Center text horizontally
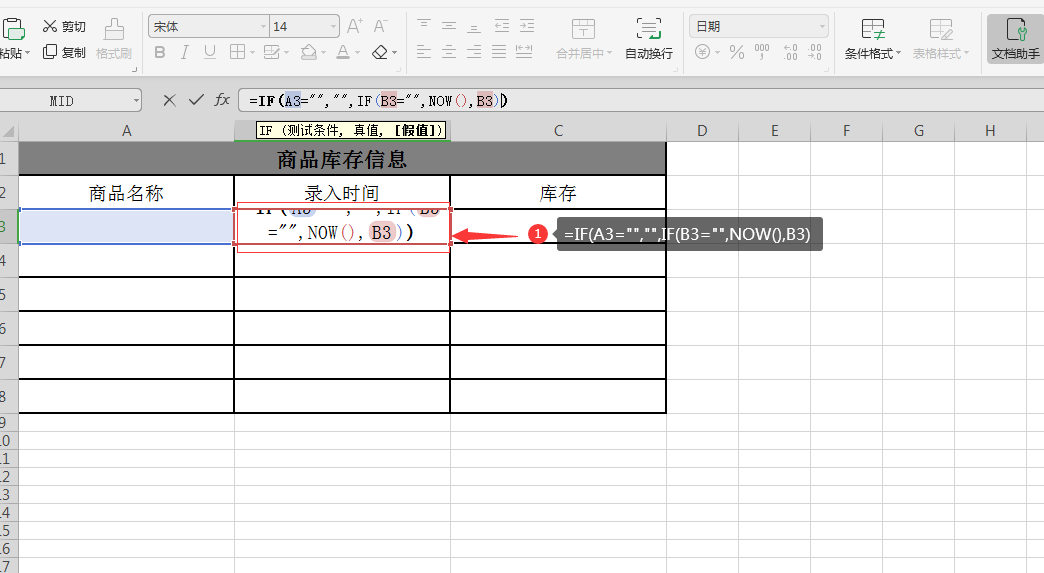The image size is (1044, 573). click(x=449, y=52)
